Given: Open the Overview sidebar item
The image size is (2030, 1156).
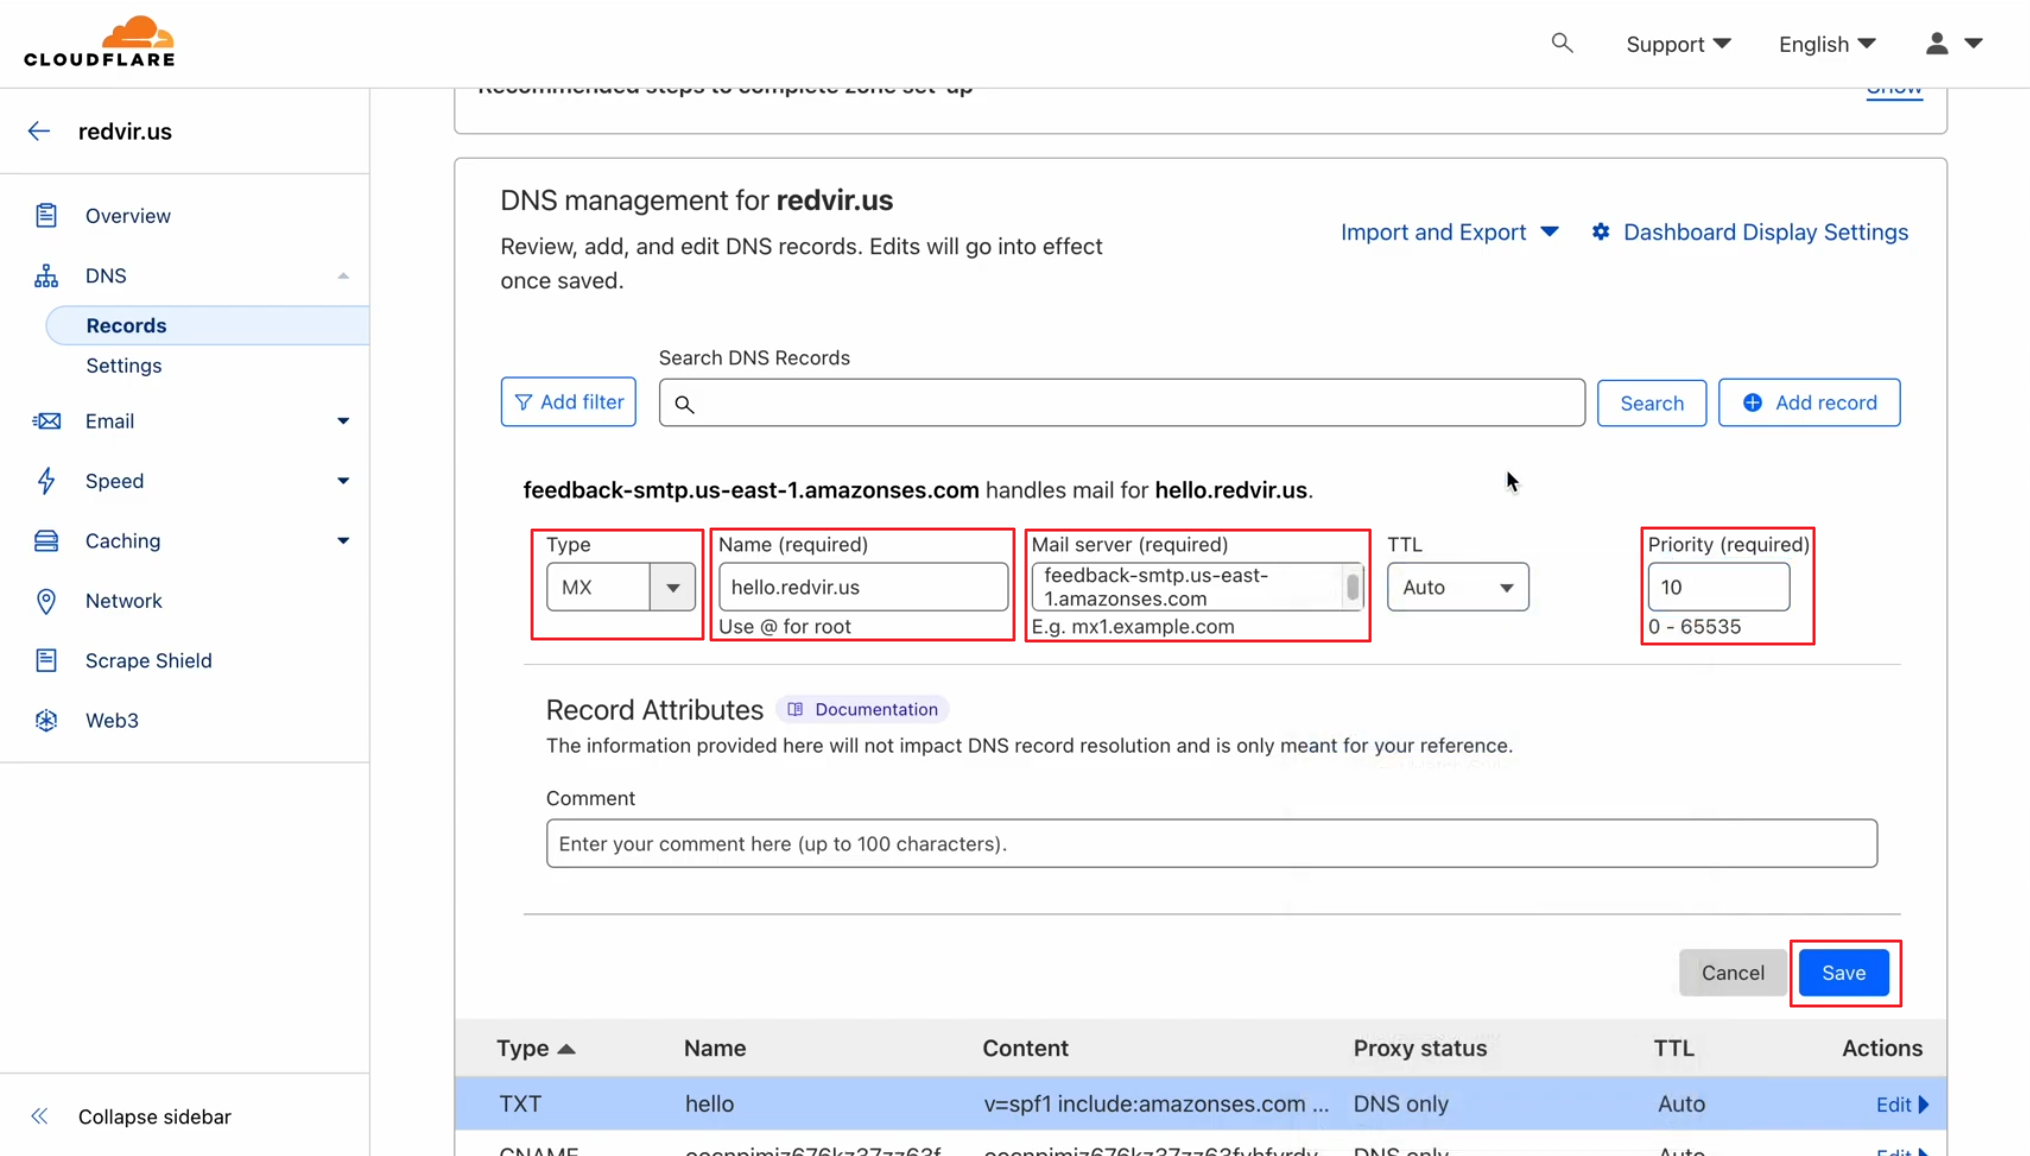Looking at the screenshot, I should point(128,216).
